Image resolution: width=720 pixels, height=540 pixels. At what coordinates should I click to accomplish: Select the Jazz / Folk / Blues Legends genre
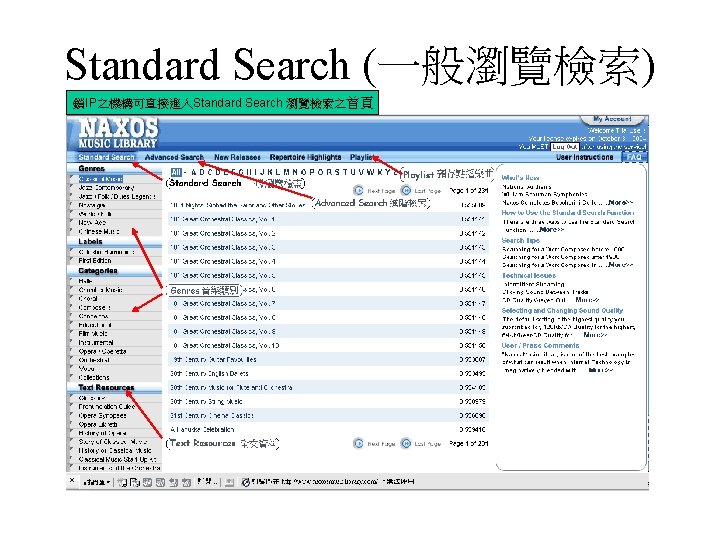pos(117,197)
